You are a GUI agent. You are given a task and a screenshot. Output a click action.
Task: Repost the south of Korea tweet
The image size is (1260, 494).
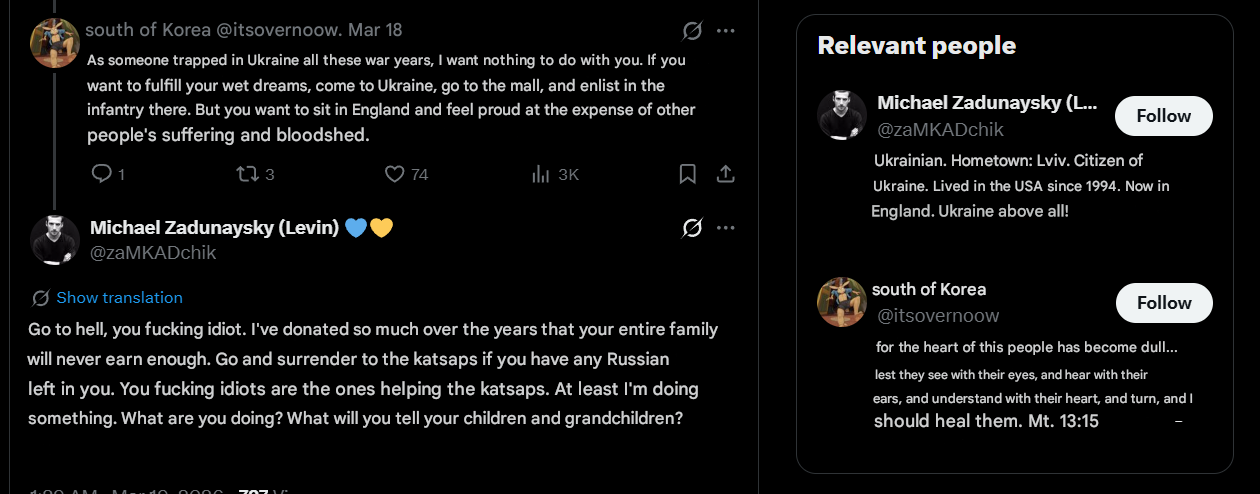click(x=246, y=174)
